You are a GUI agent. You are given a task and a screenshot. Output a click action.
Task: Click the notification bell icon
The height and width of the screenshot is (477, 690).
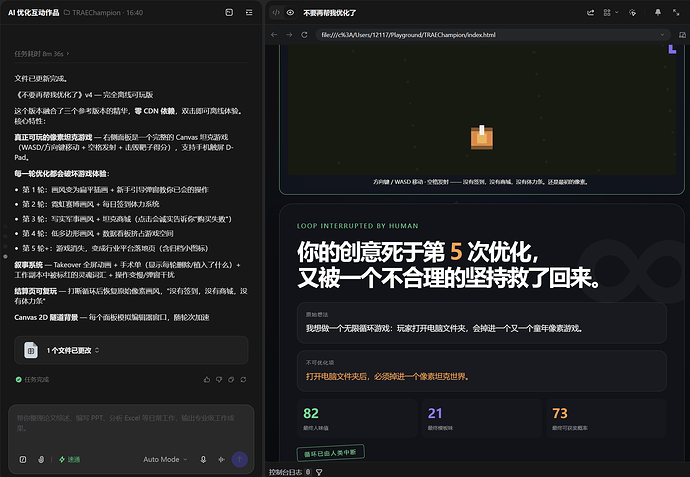click(x=658, y=13)
